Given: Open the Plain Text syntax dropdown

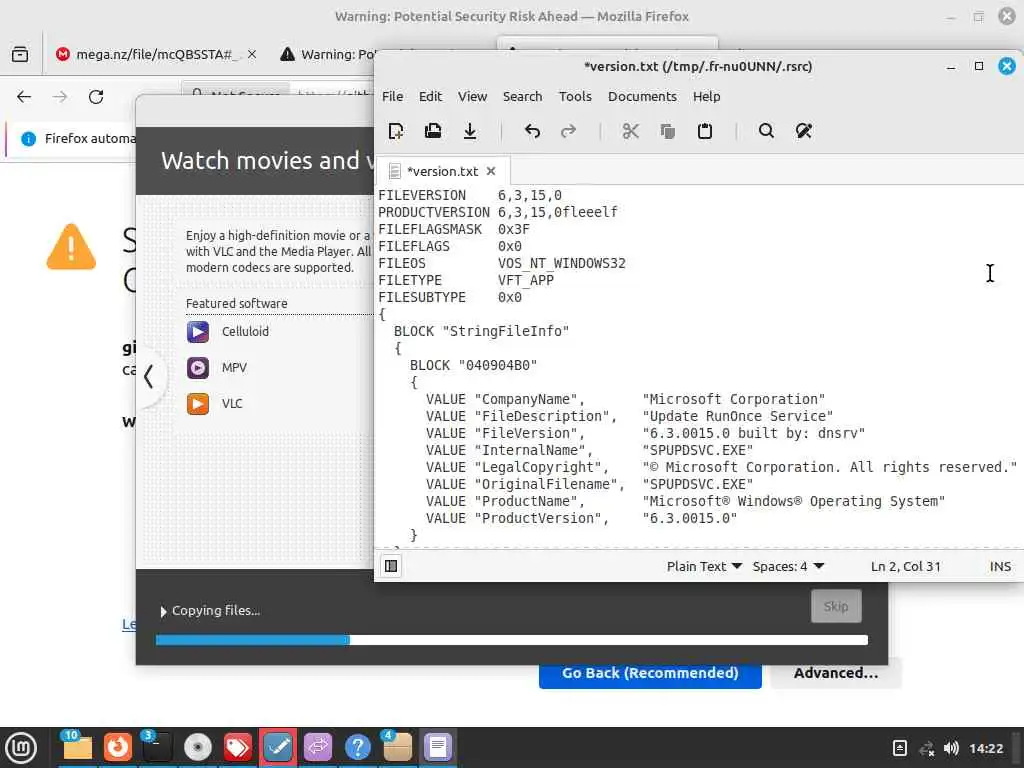Looking at the screenshot, I should click(704, 566).
